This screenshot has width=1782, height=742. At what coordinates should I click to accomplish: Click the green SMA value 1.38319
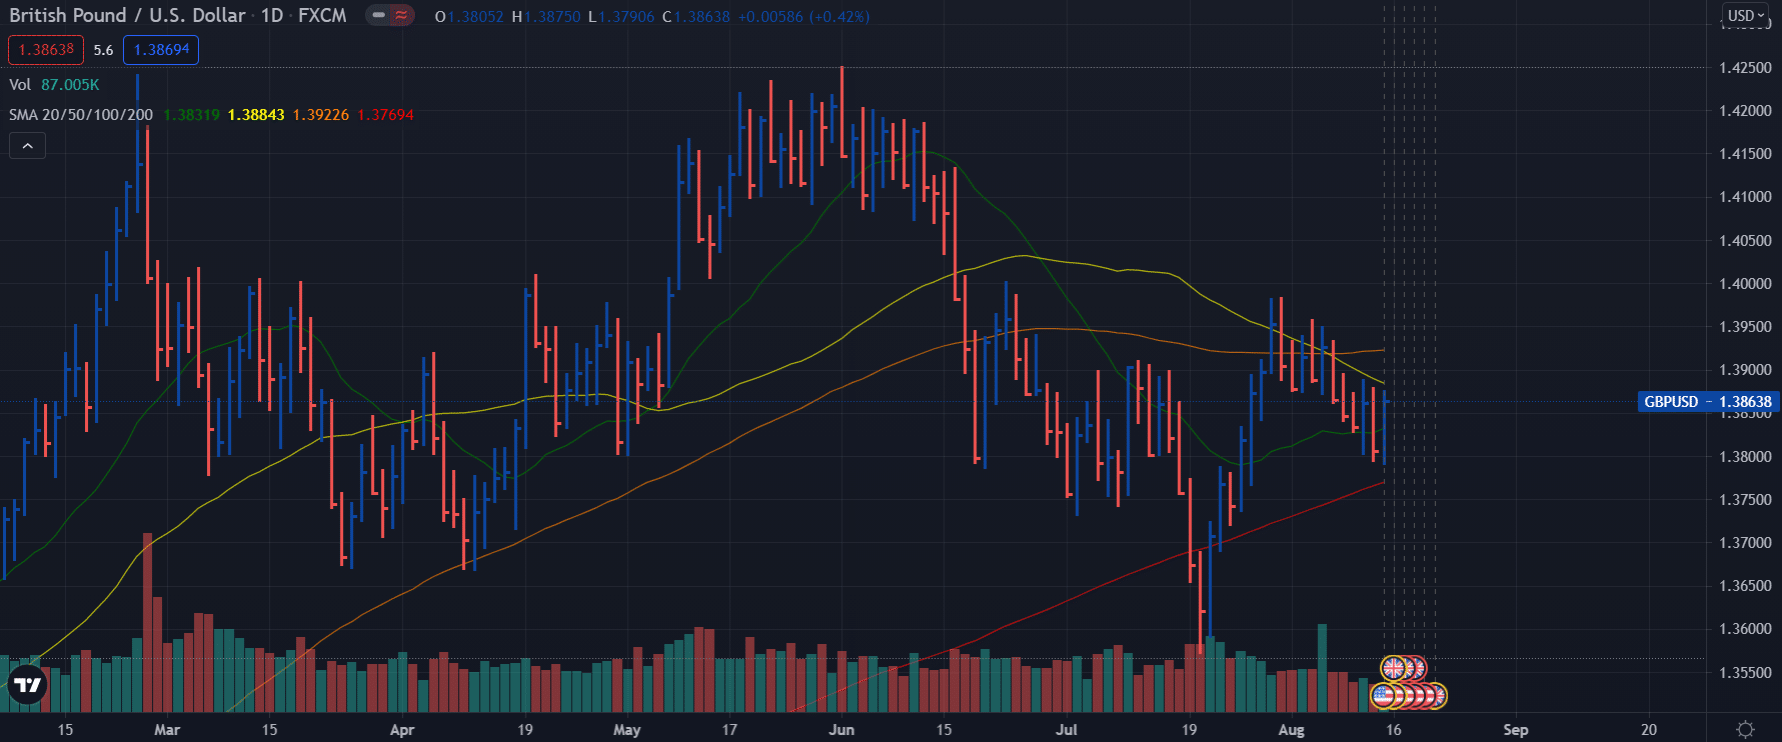click(x=191, y=115)
